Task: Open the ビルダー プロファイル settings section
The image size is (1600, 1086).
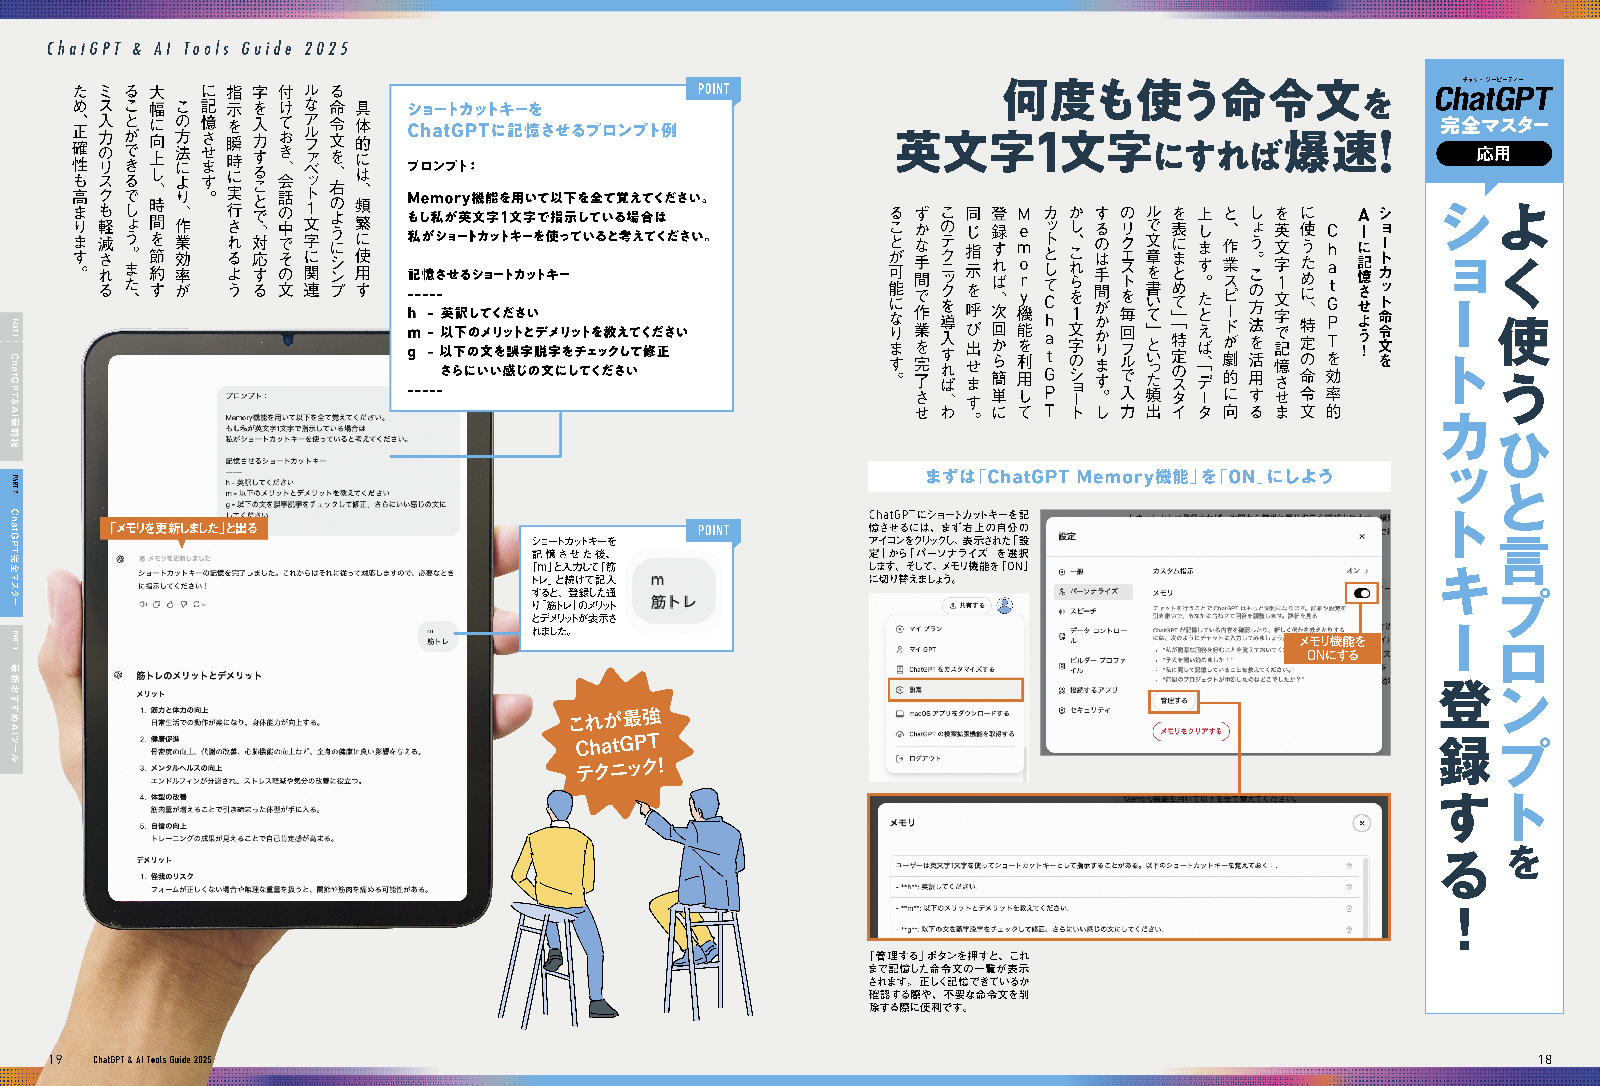Action: tap(1093, 665)
